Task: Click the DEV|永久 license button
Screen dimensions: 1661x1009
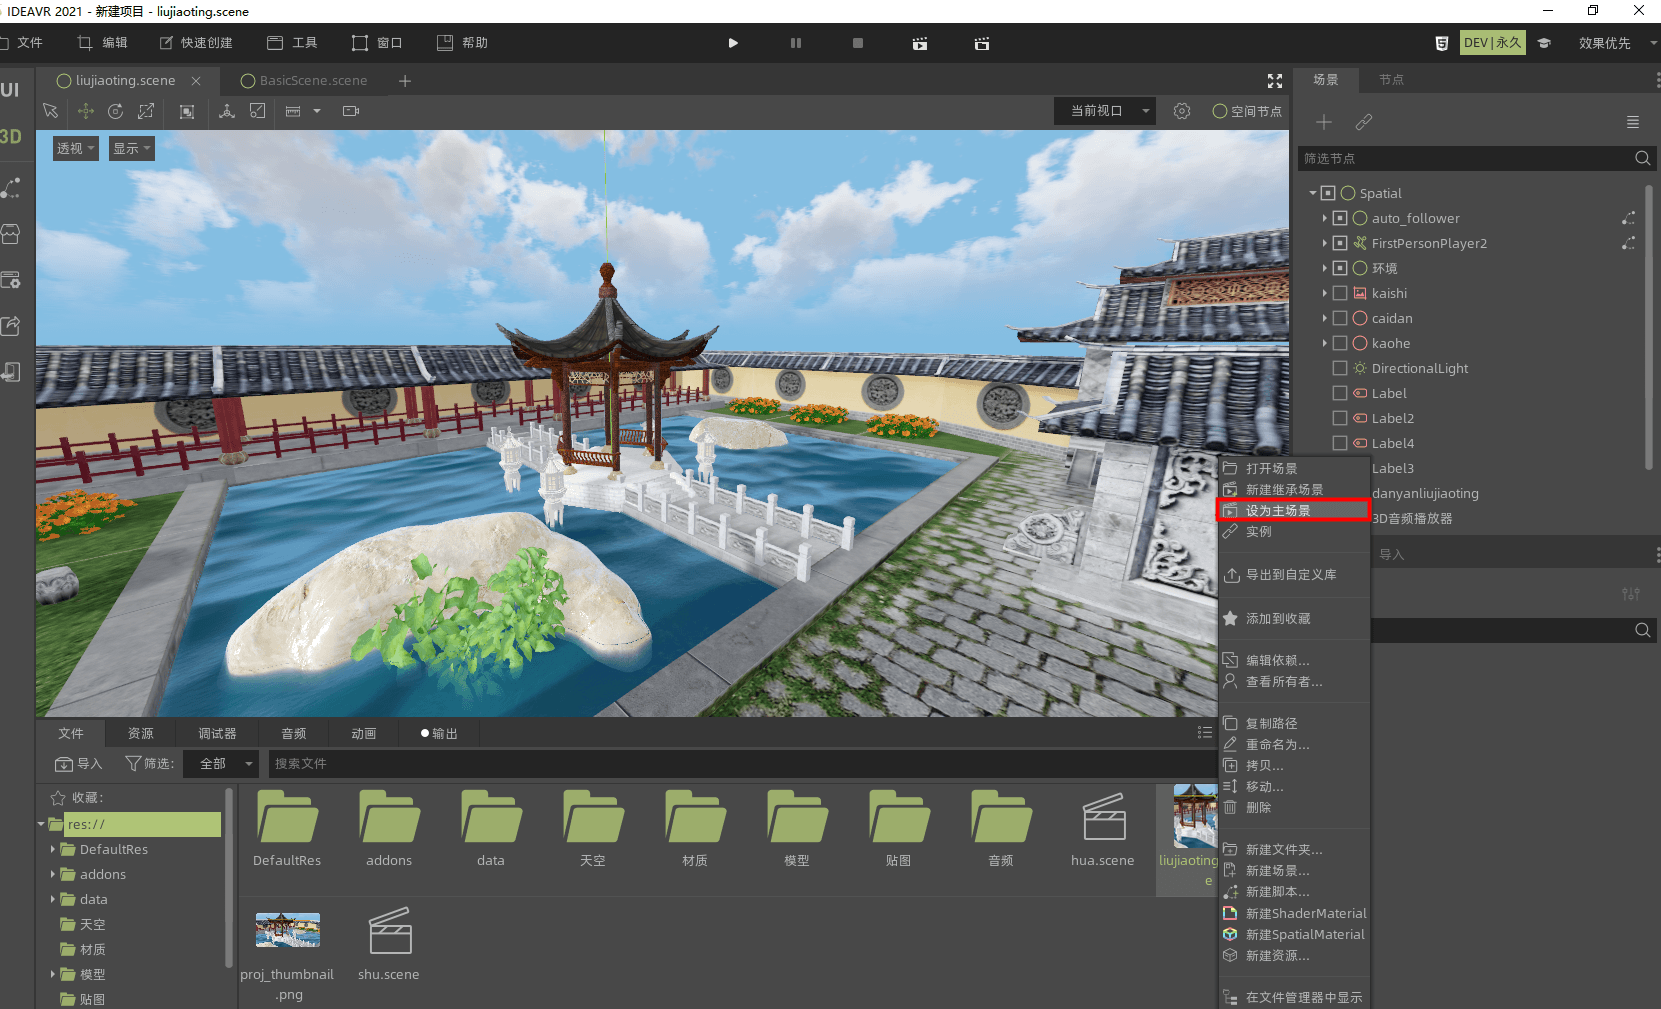Action: click(1493, 43)
